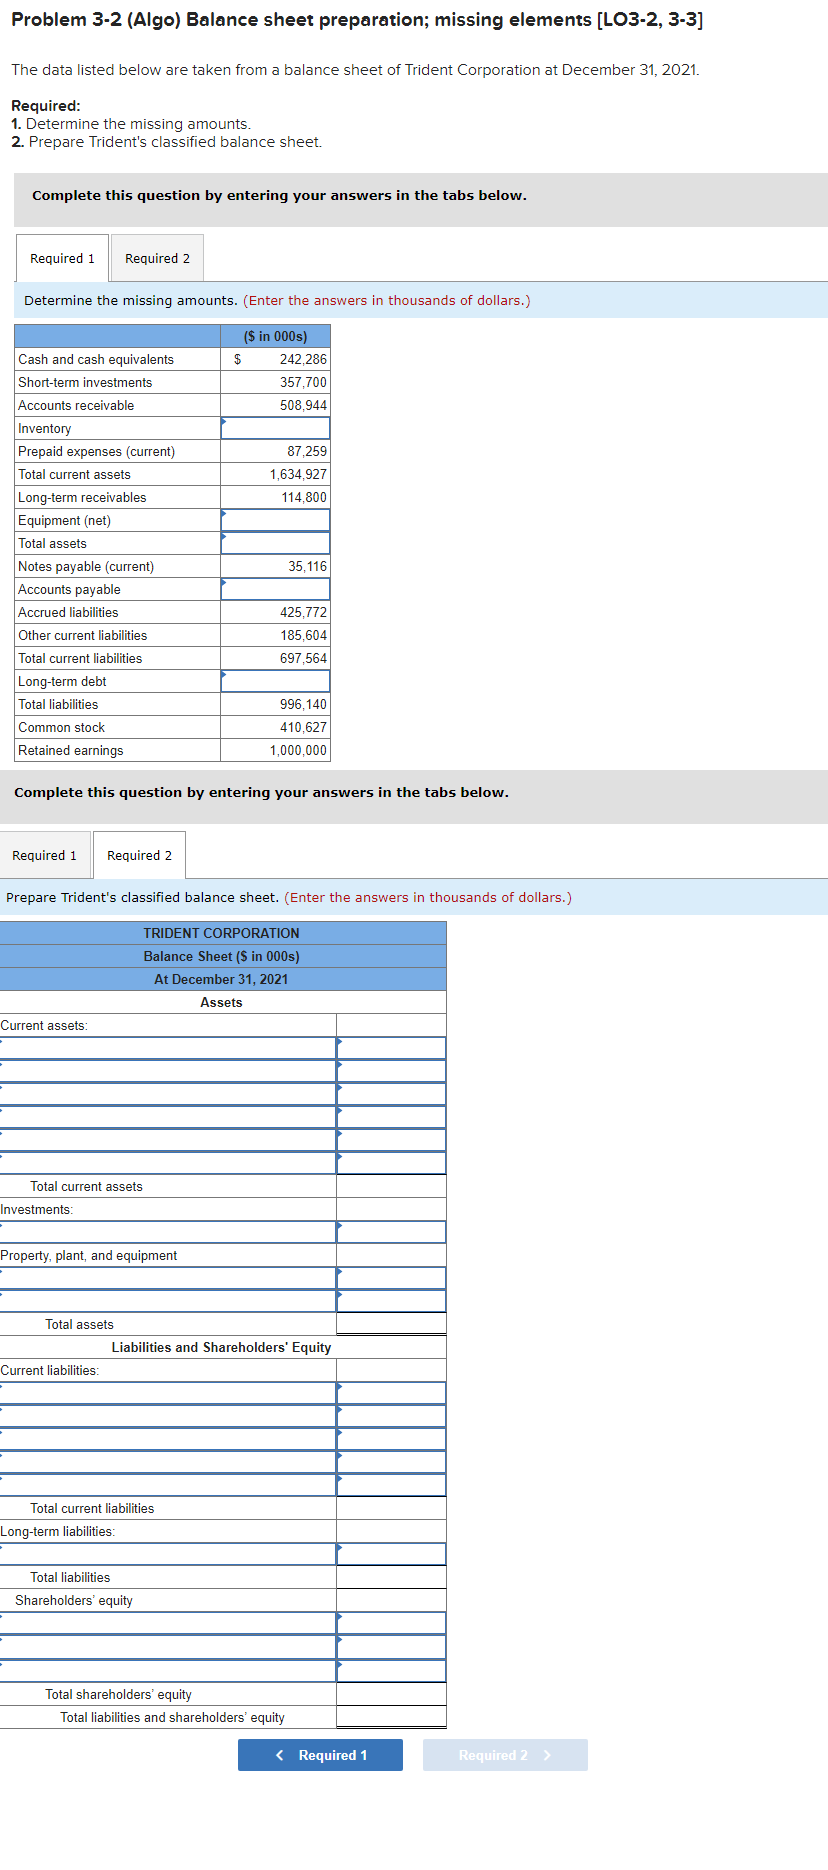Click the Inventory amount field
This screenshot has height=1870, width=828.
275,428
